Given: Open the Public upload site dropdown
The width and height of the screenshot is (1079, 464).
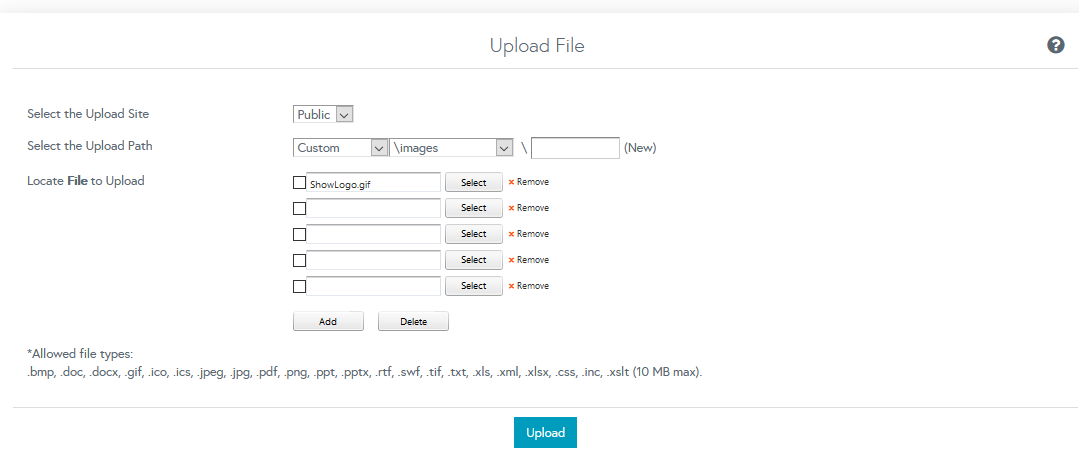Looking at the screenshot, I should pyautogui.click(x=323, y=115).
